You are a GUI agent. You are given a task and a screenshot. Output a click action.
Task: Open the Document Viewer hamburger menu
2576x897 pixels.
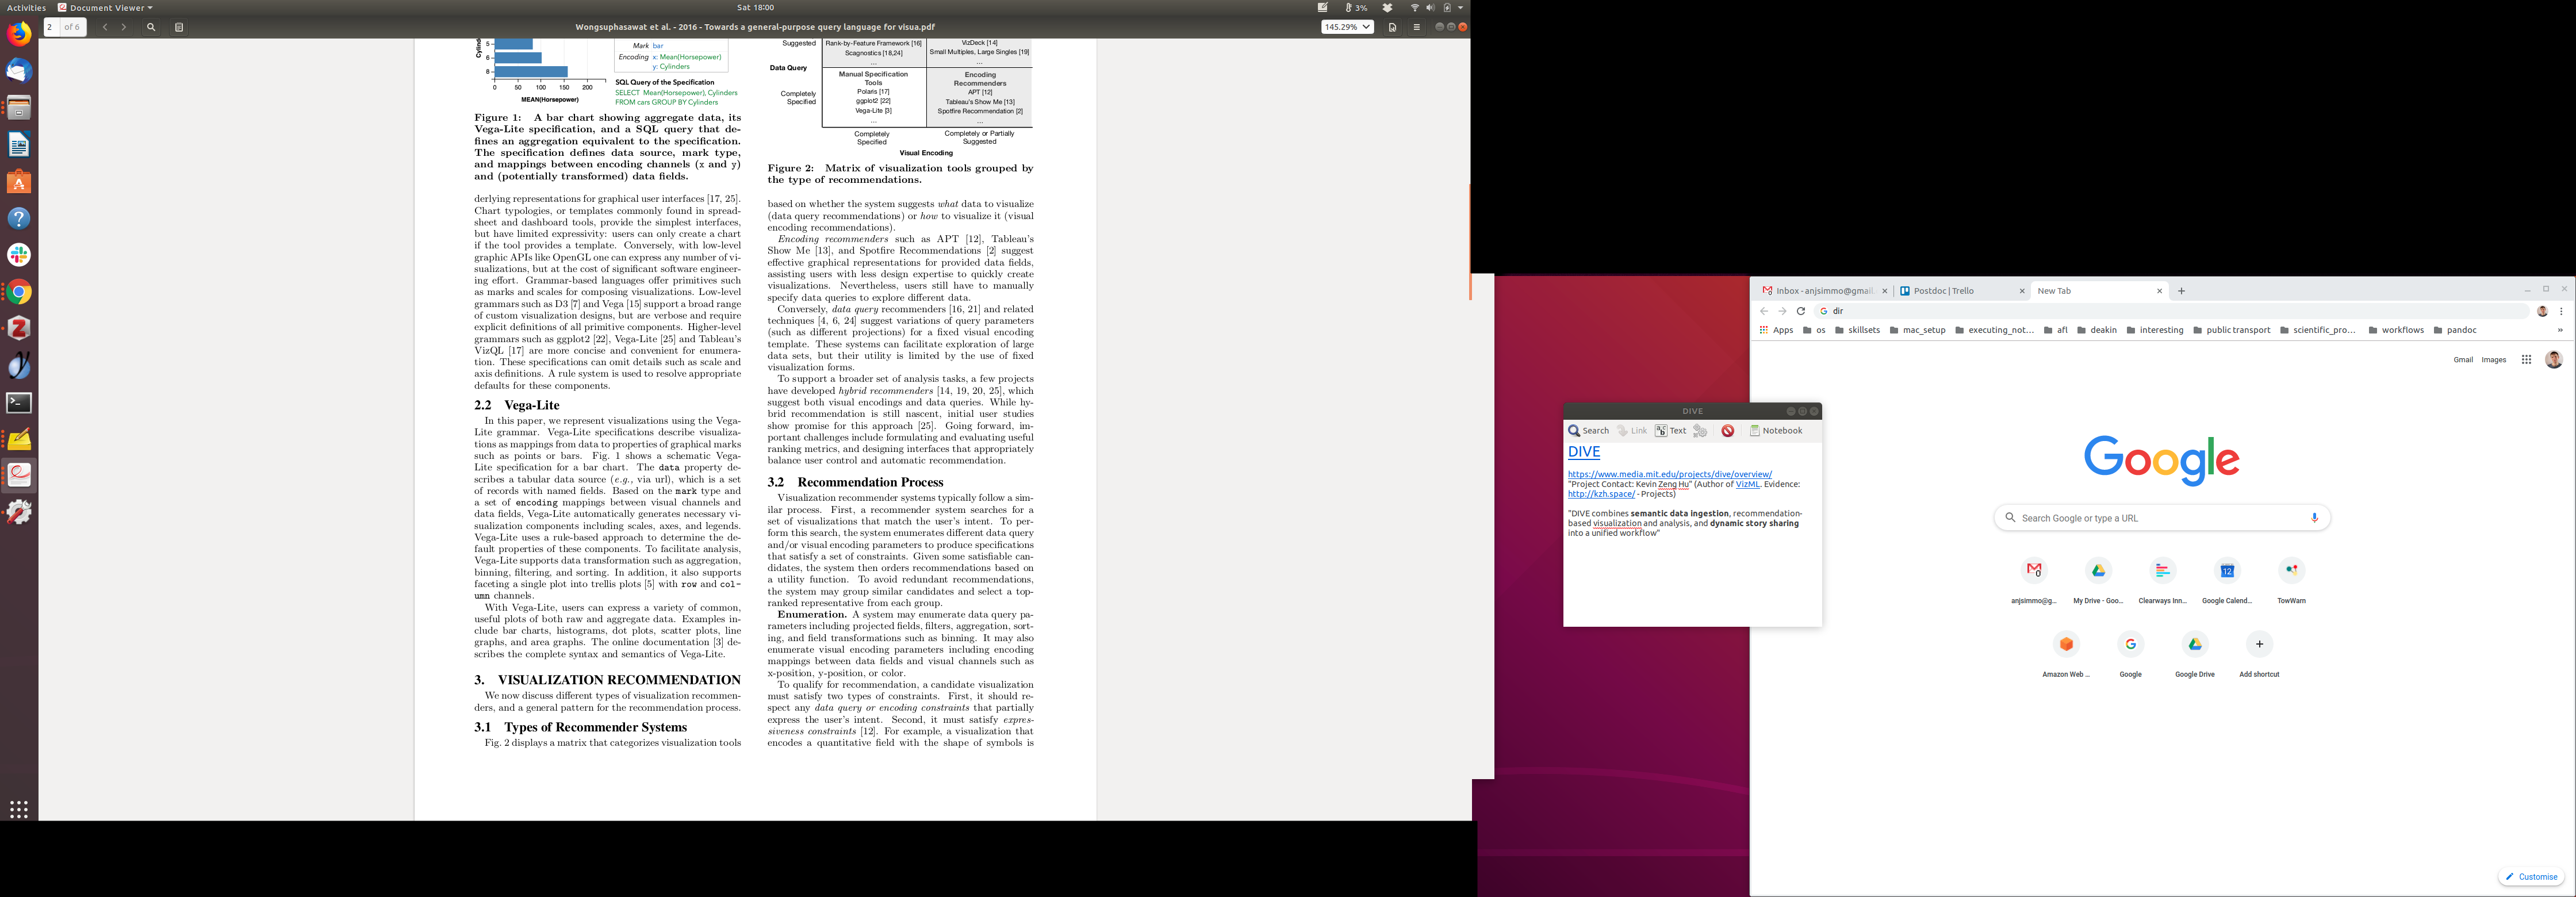pos(1416,27)
